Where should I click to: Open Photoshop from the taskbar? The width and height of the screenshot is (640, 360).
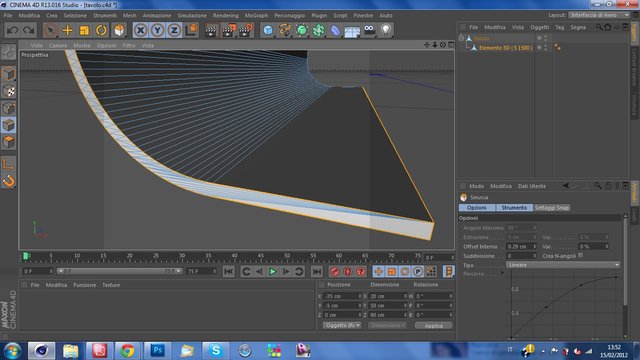158,351
